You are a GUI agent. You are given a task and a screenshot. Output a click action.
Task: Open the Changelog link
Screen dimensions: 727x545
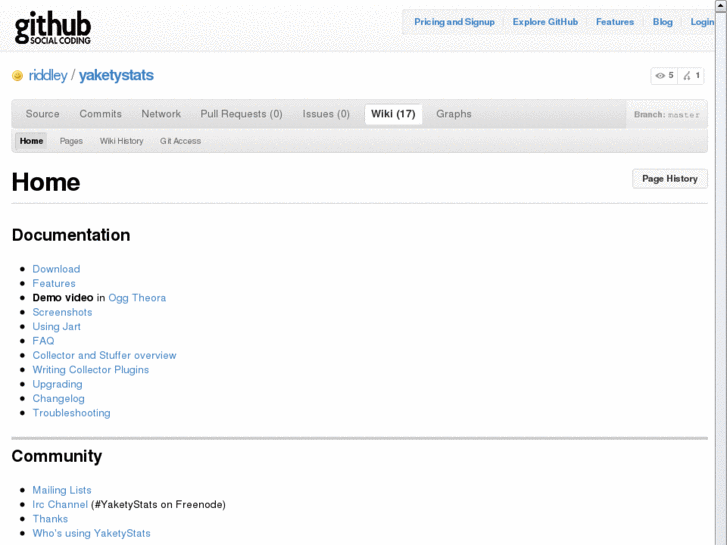click(58, 398)
